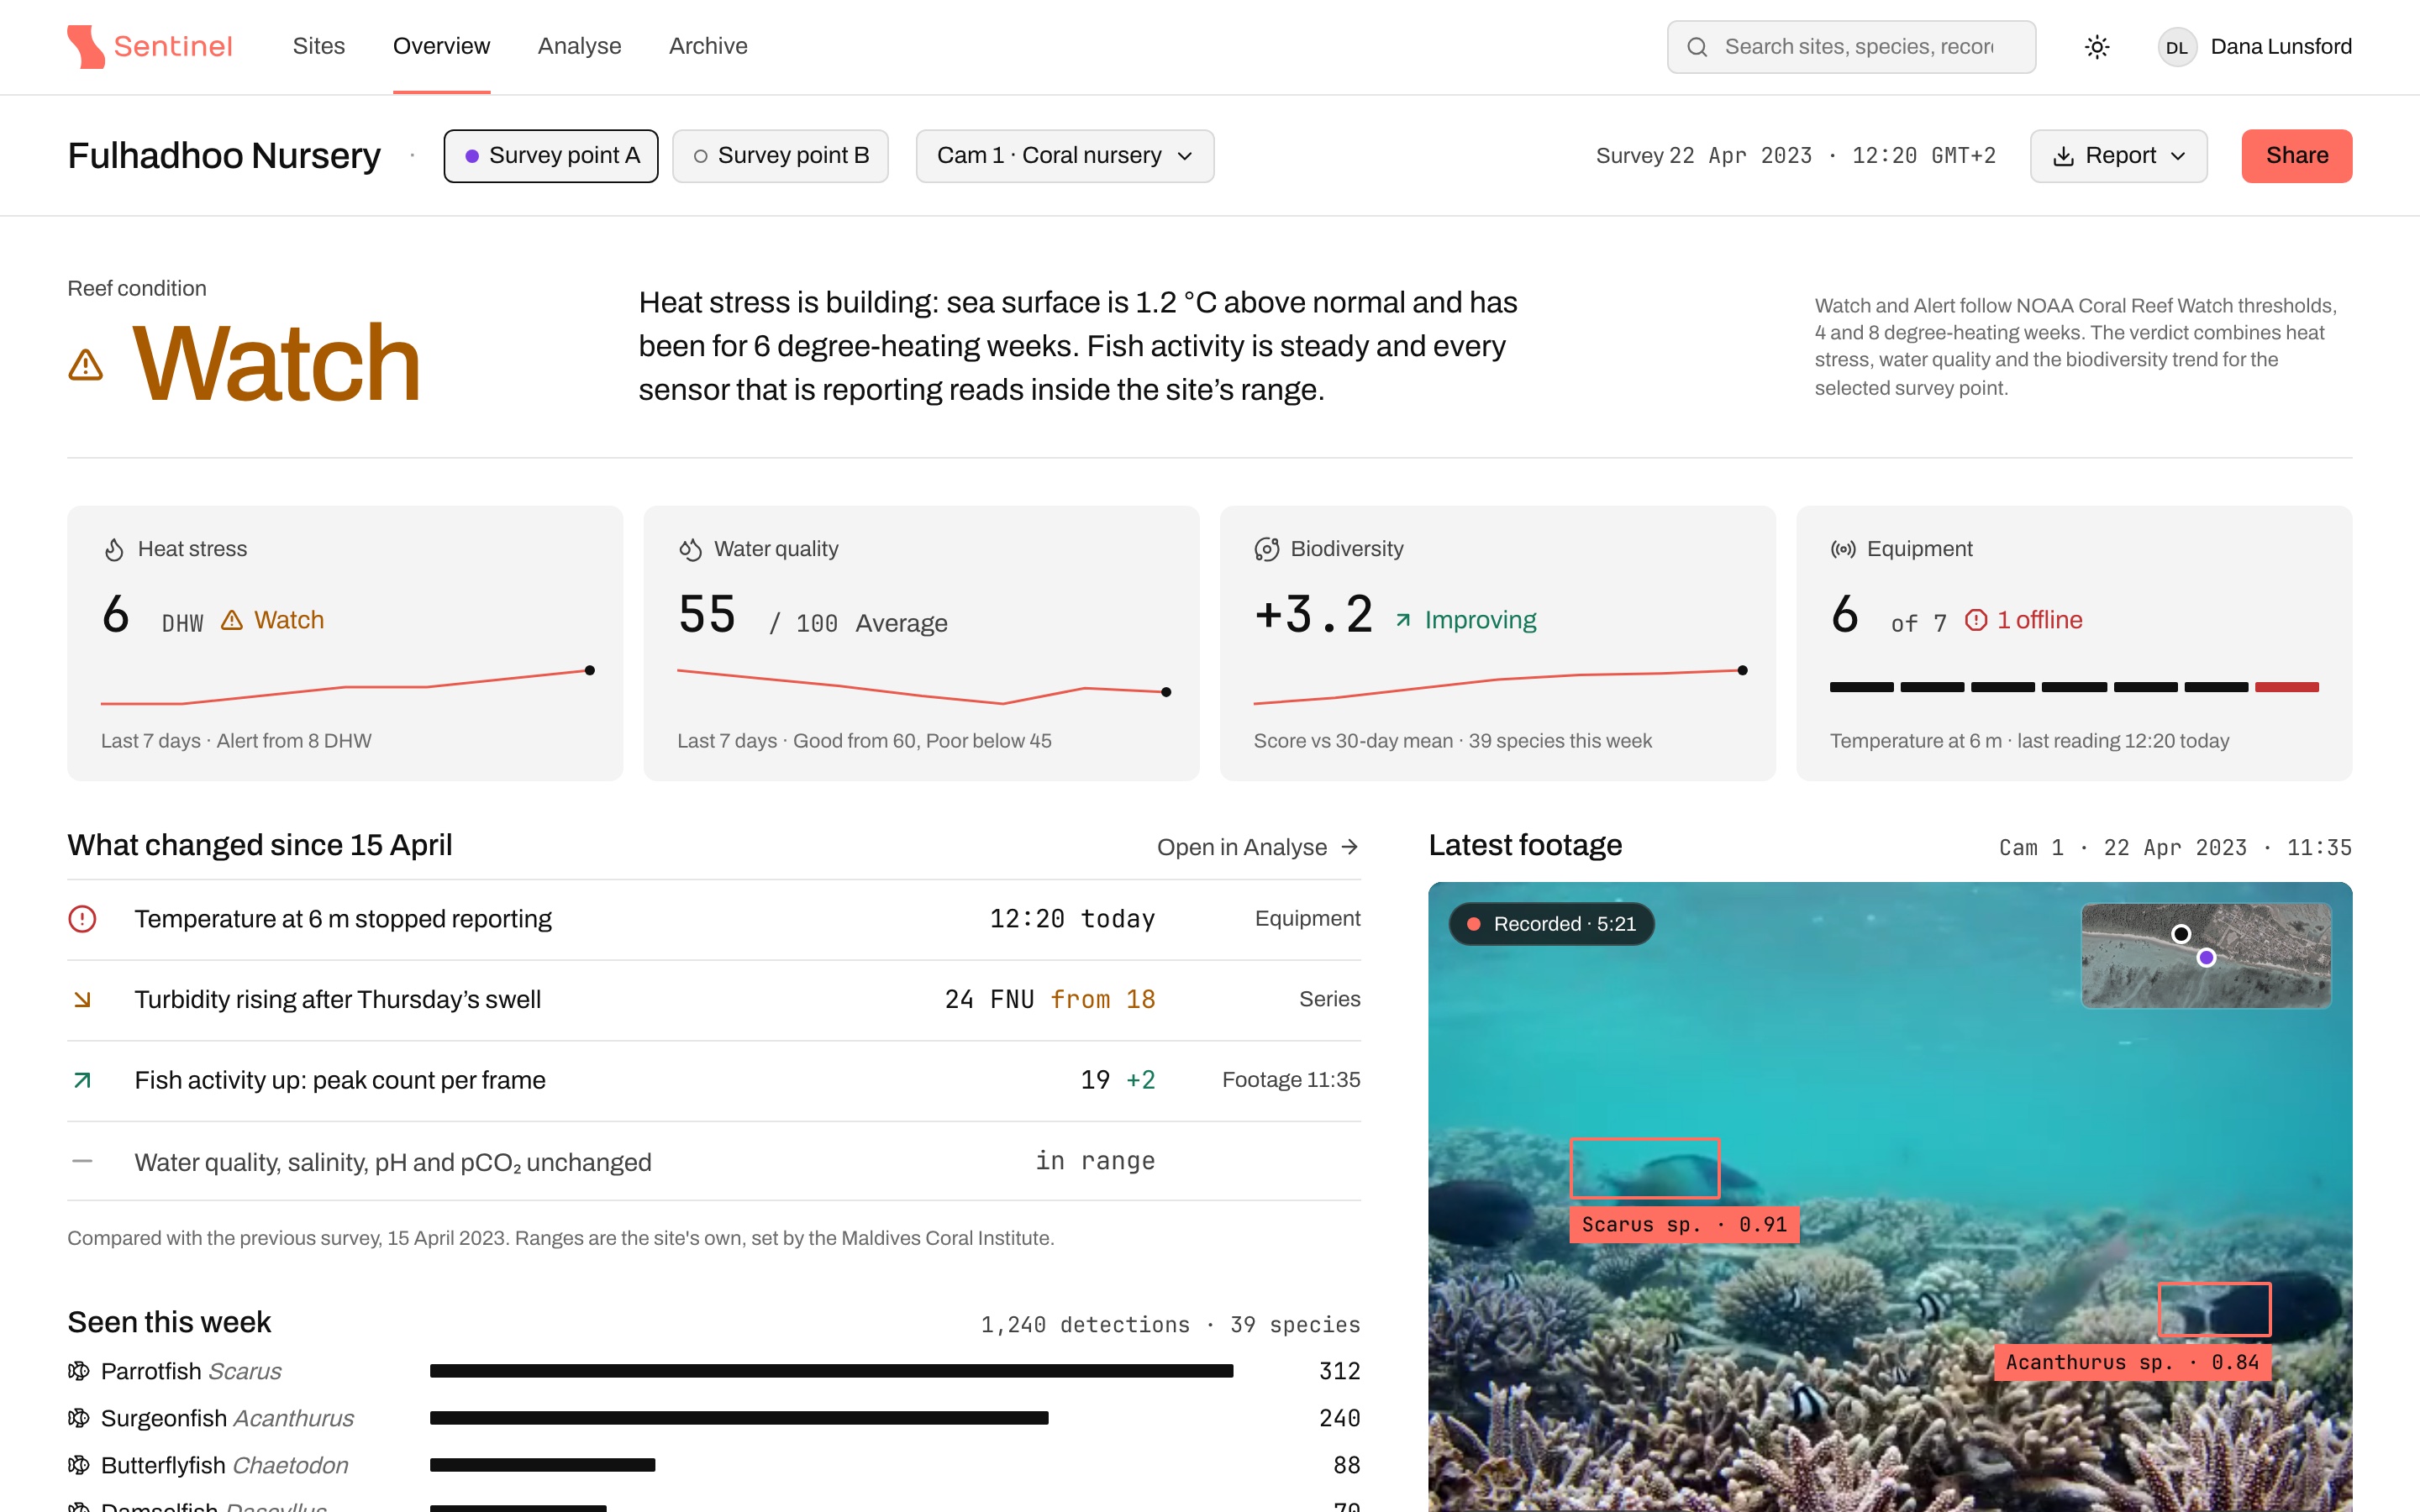Toggle the light/dark theme sun icon

[2097, 47]
